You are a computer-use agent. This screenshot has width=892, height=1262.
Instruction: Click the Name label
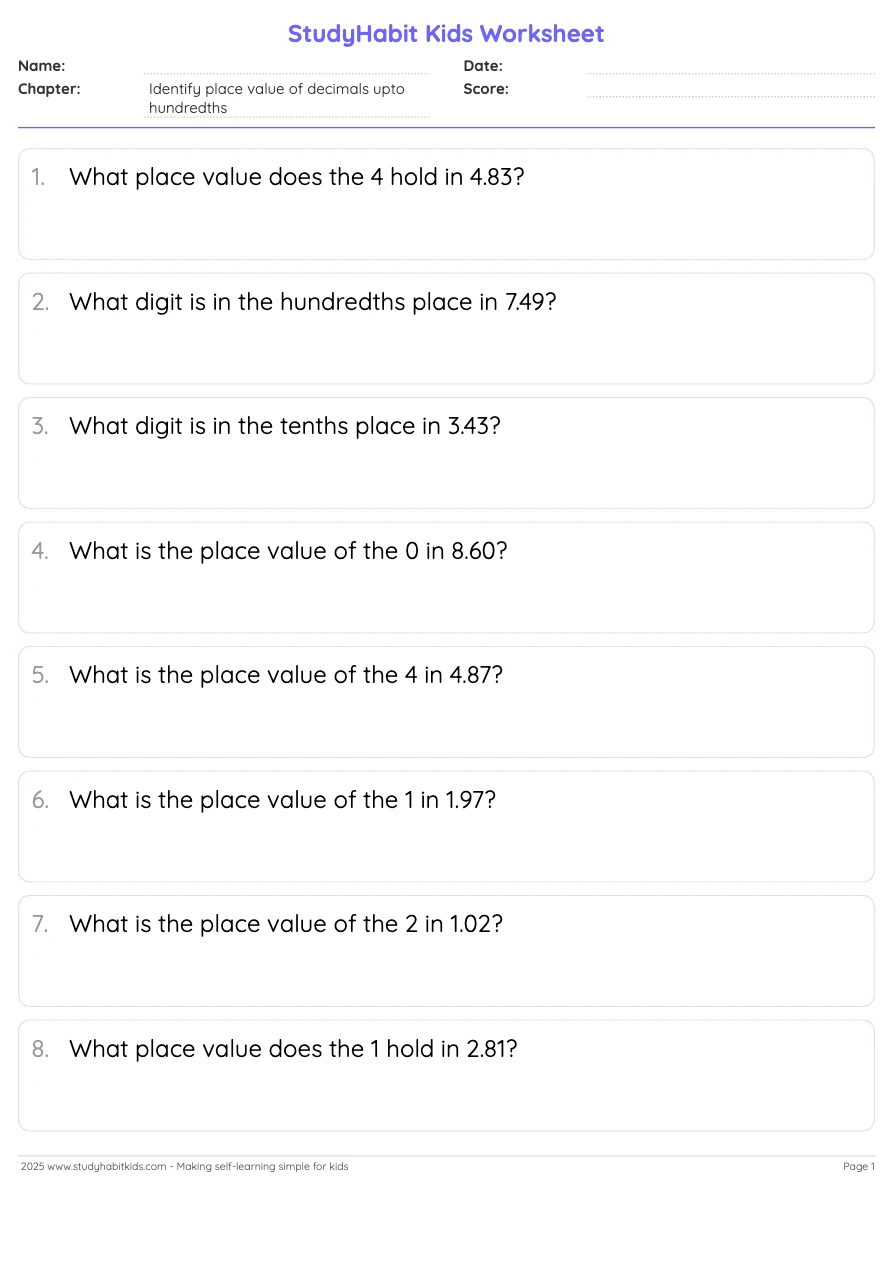point(42,66)
